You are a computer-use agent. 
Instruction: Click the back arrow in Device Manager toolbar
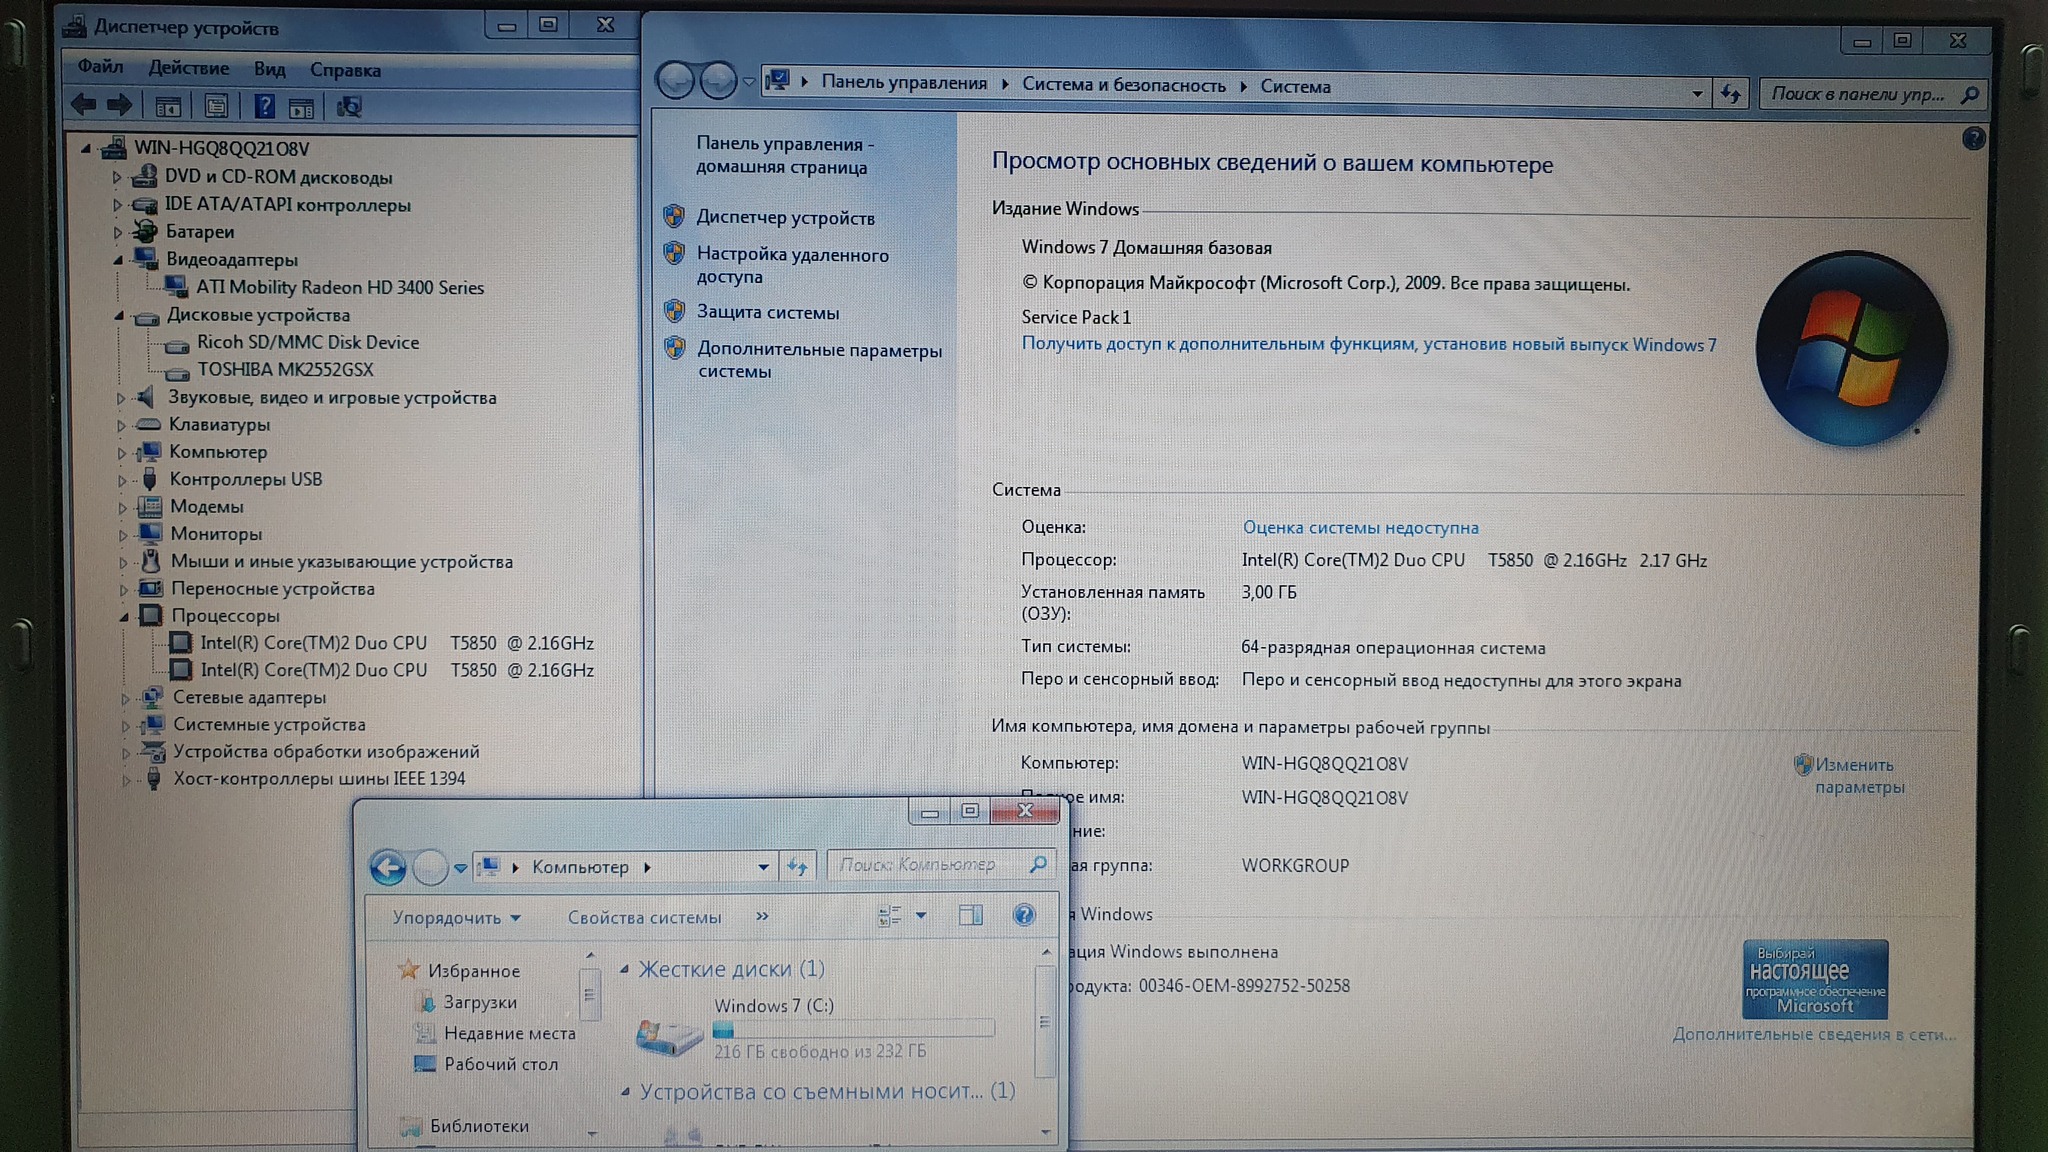pos(84,105)
